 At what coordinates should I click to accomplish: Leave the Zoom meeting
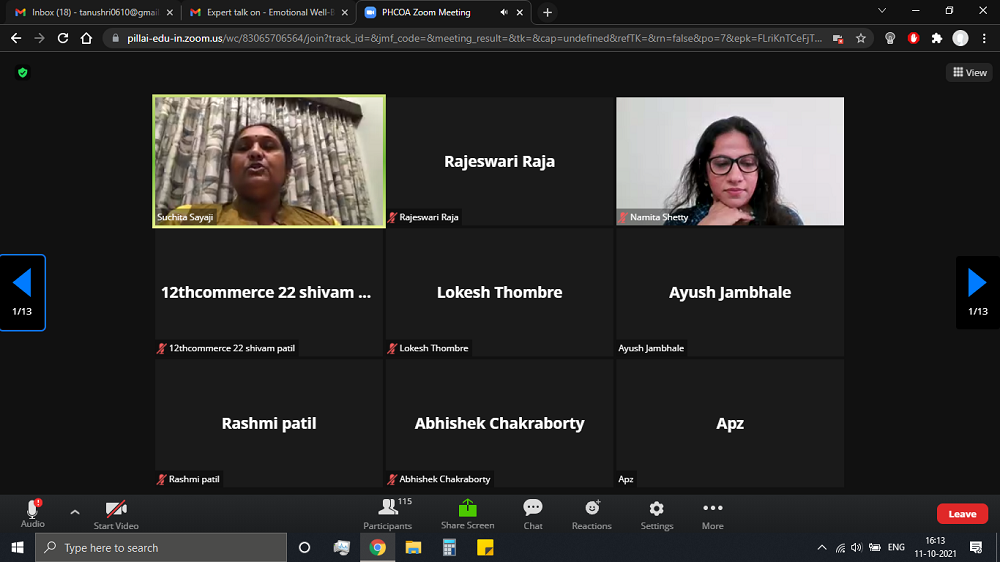click(961, 514)
